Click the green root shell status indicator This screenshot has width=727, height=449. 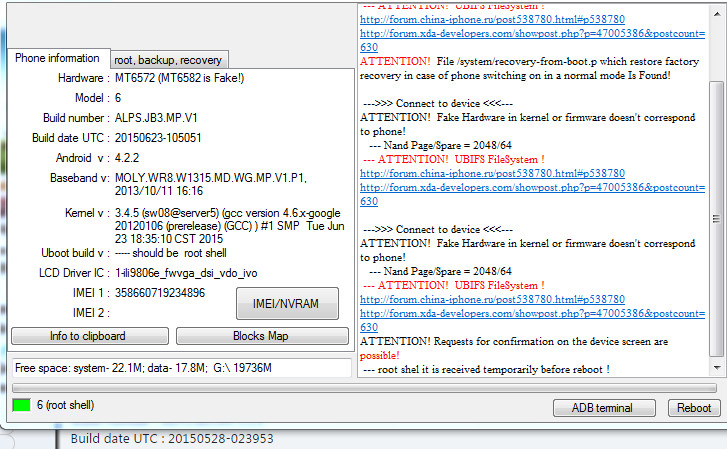coord(21,406)
